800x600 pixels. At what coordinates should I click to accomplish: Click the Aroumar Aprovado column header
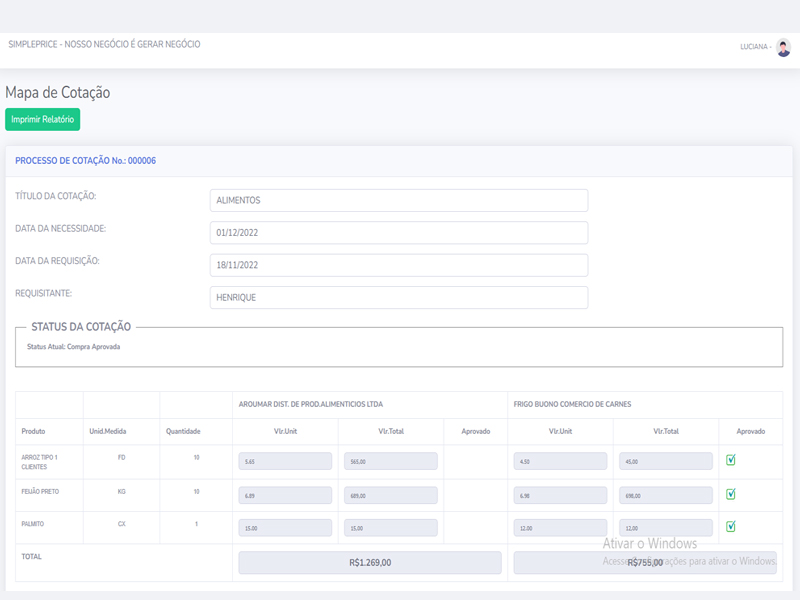[x=476, y=431]
